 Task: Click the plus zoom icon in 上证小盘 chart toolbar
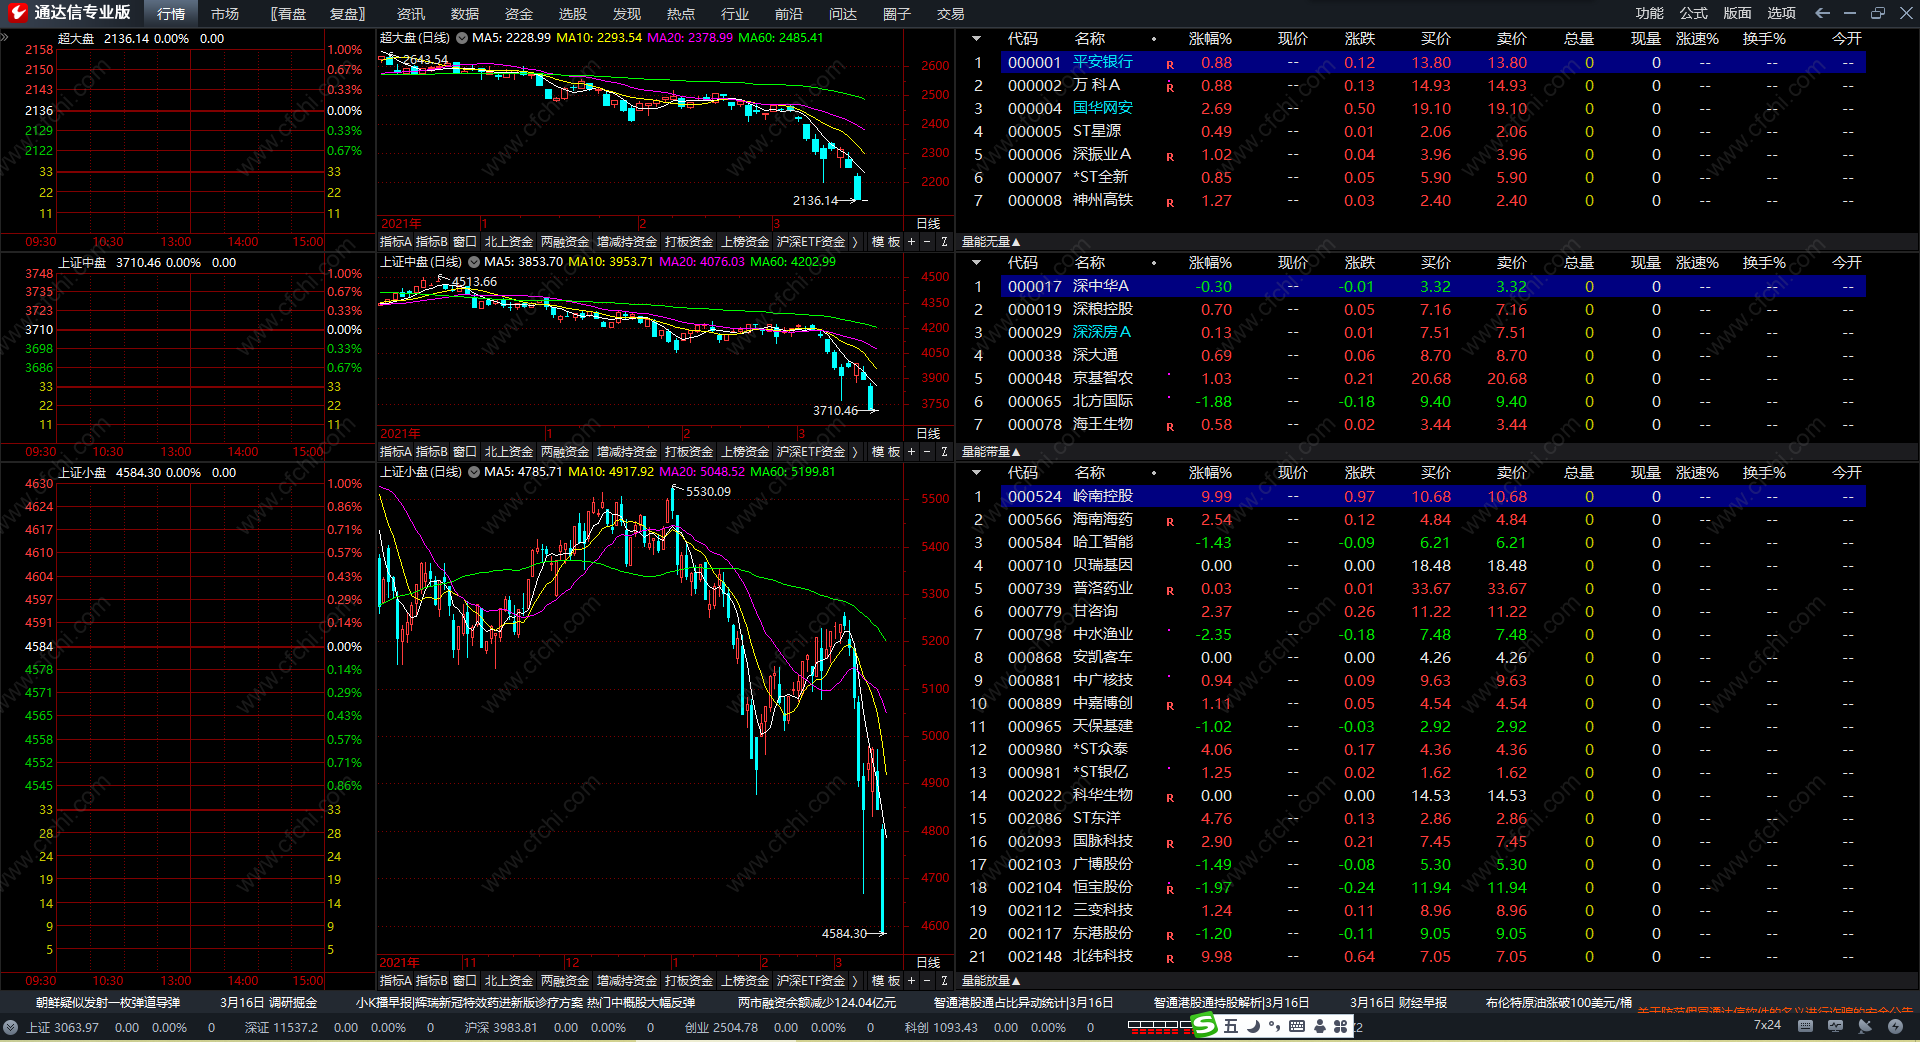coord(911,981)
